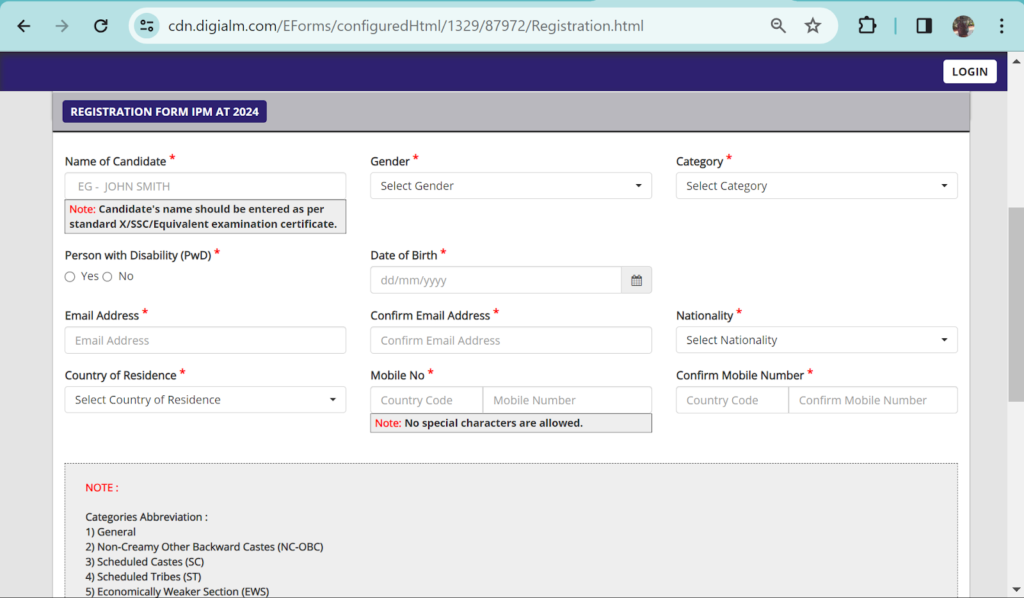Image resolution: width=1024 pixels, height=598 pixels.
Task: Focus the Name of Candidate input field
Action: click(x=205, y=186)
